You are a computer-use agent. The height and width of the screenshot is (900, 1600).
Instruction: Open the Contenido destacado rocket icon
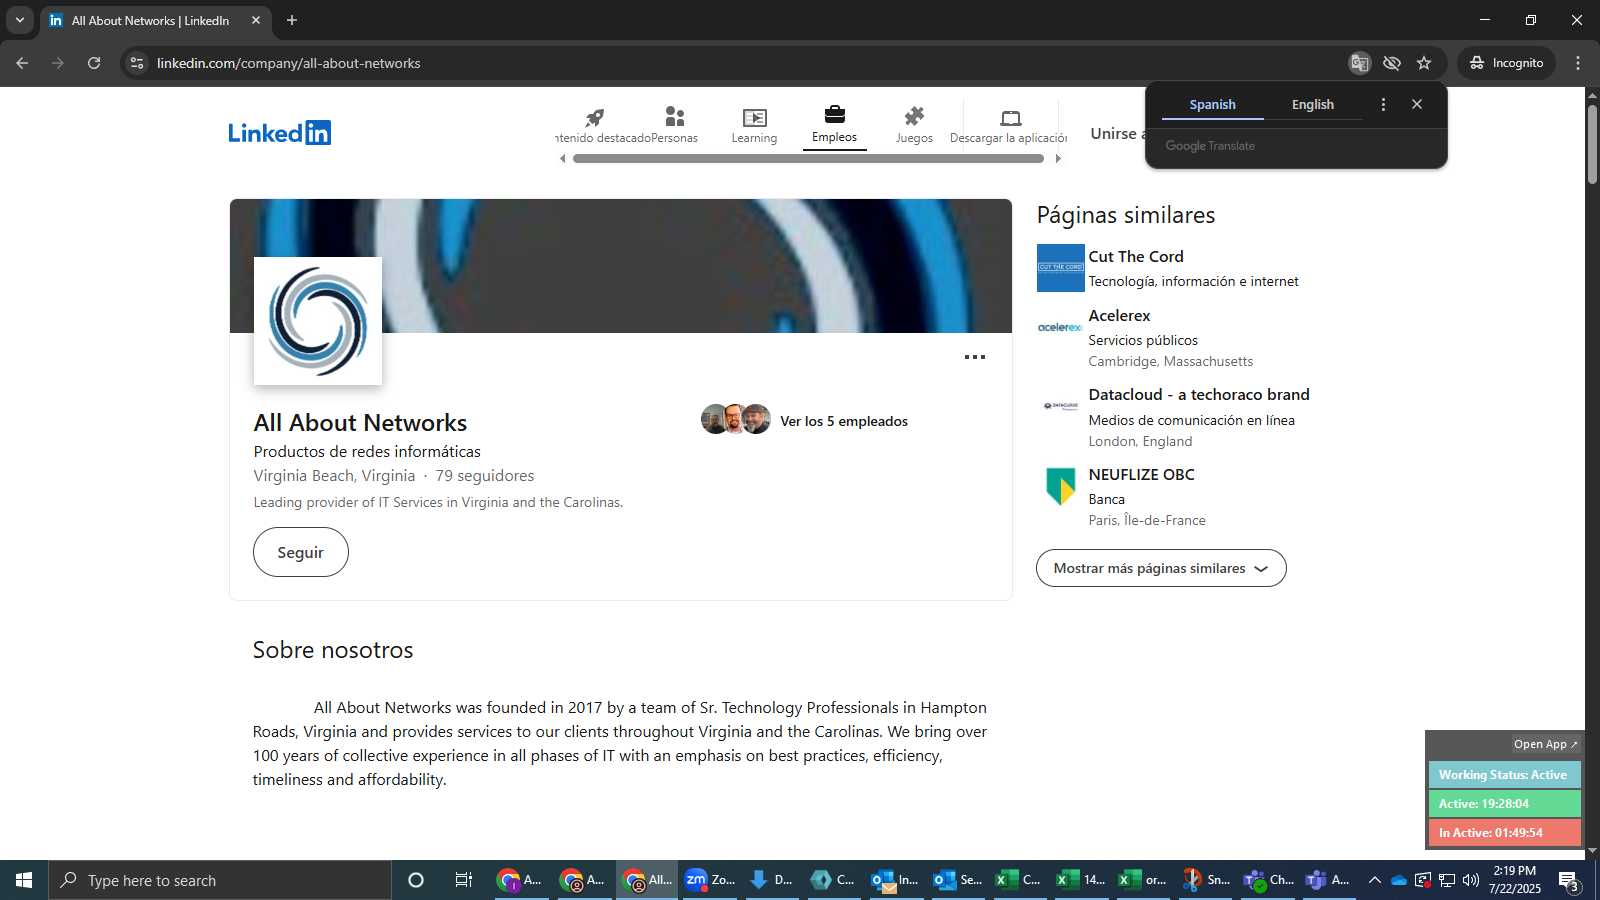click(x=595, y=117)
